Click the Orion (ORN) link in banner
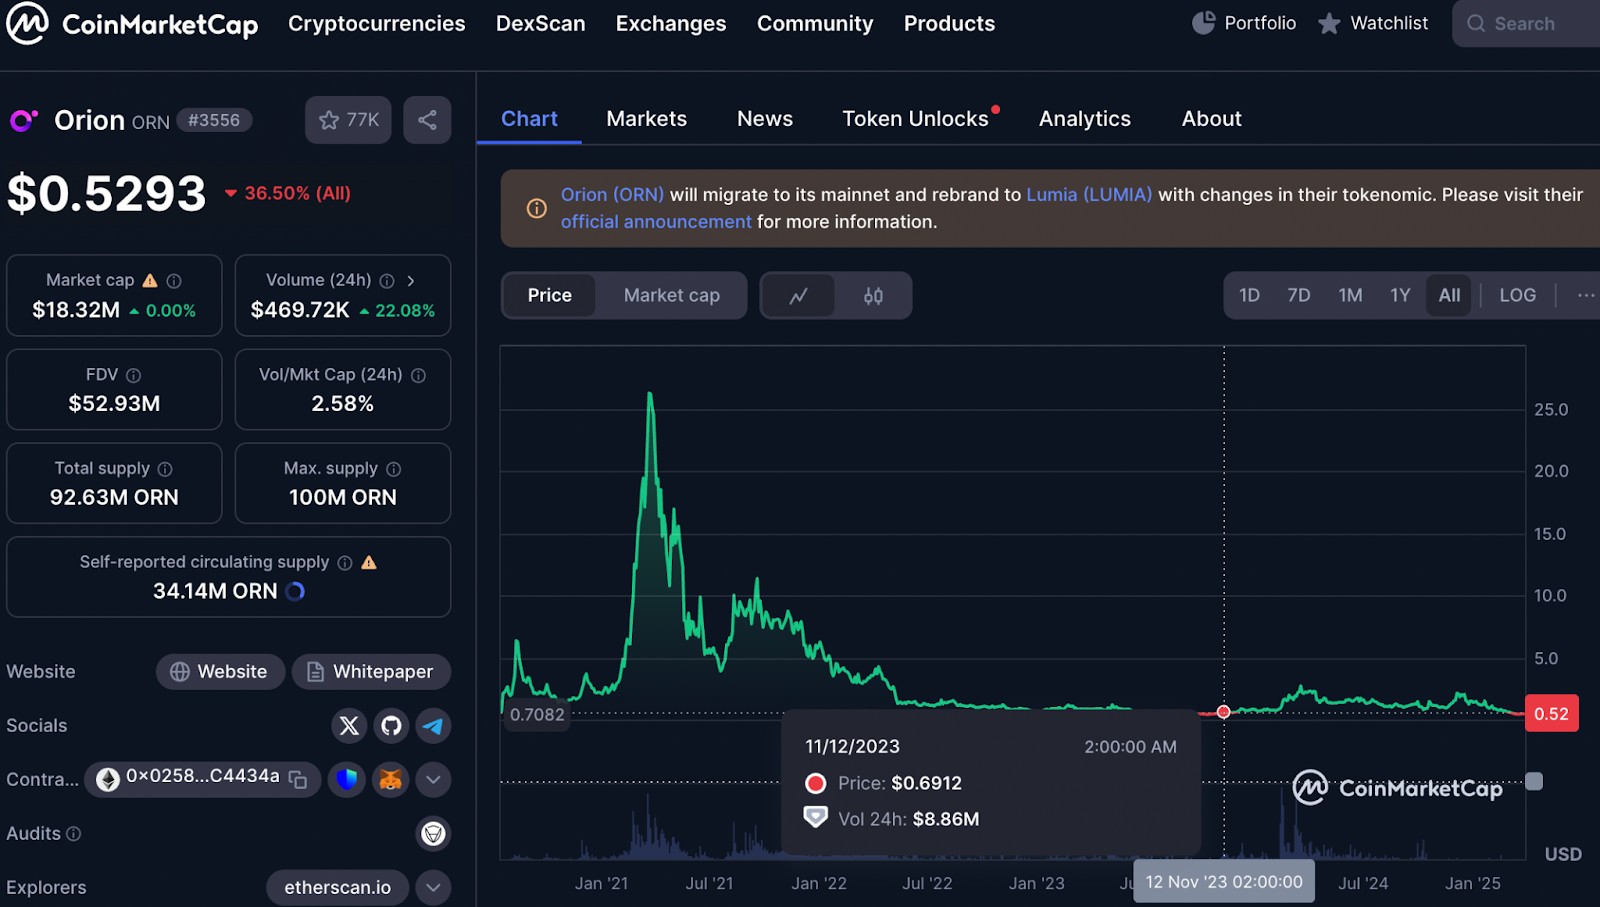The height and width of the screenshot is (907, 1600). point(612,195)
